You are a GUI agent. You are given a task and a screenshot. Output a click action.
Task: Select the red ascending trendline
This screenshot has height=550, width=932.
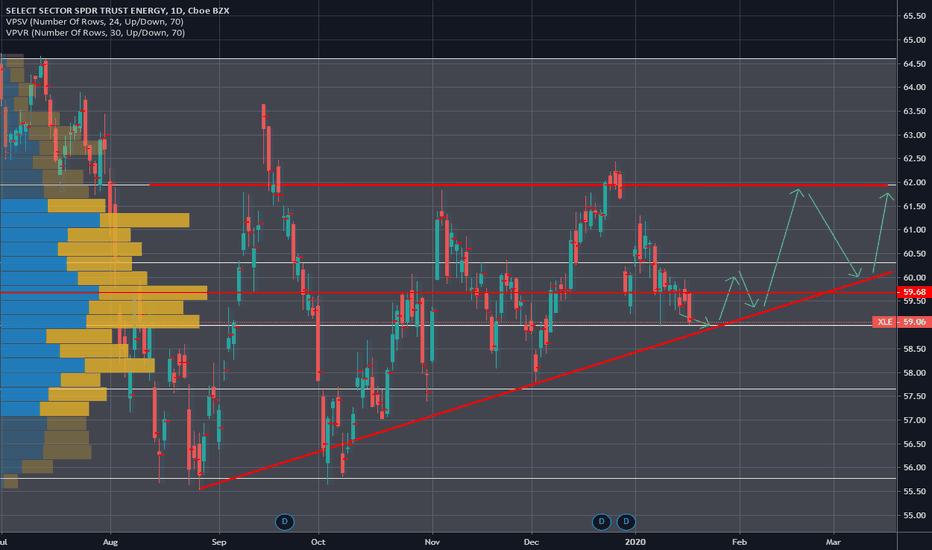point(546,381)
